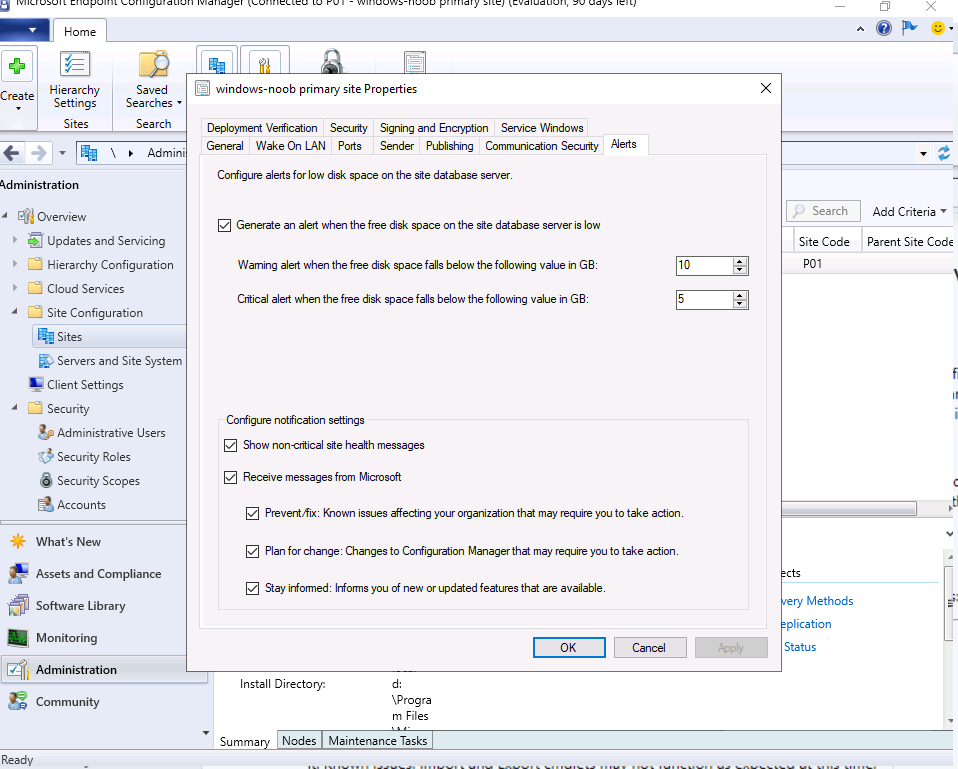Screen dimensions: 958x769
Task: Collapse the Site Configuration node
Action: (x=15, y=312)
